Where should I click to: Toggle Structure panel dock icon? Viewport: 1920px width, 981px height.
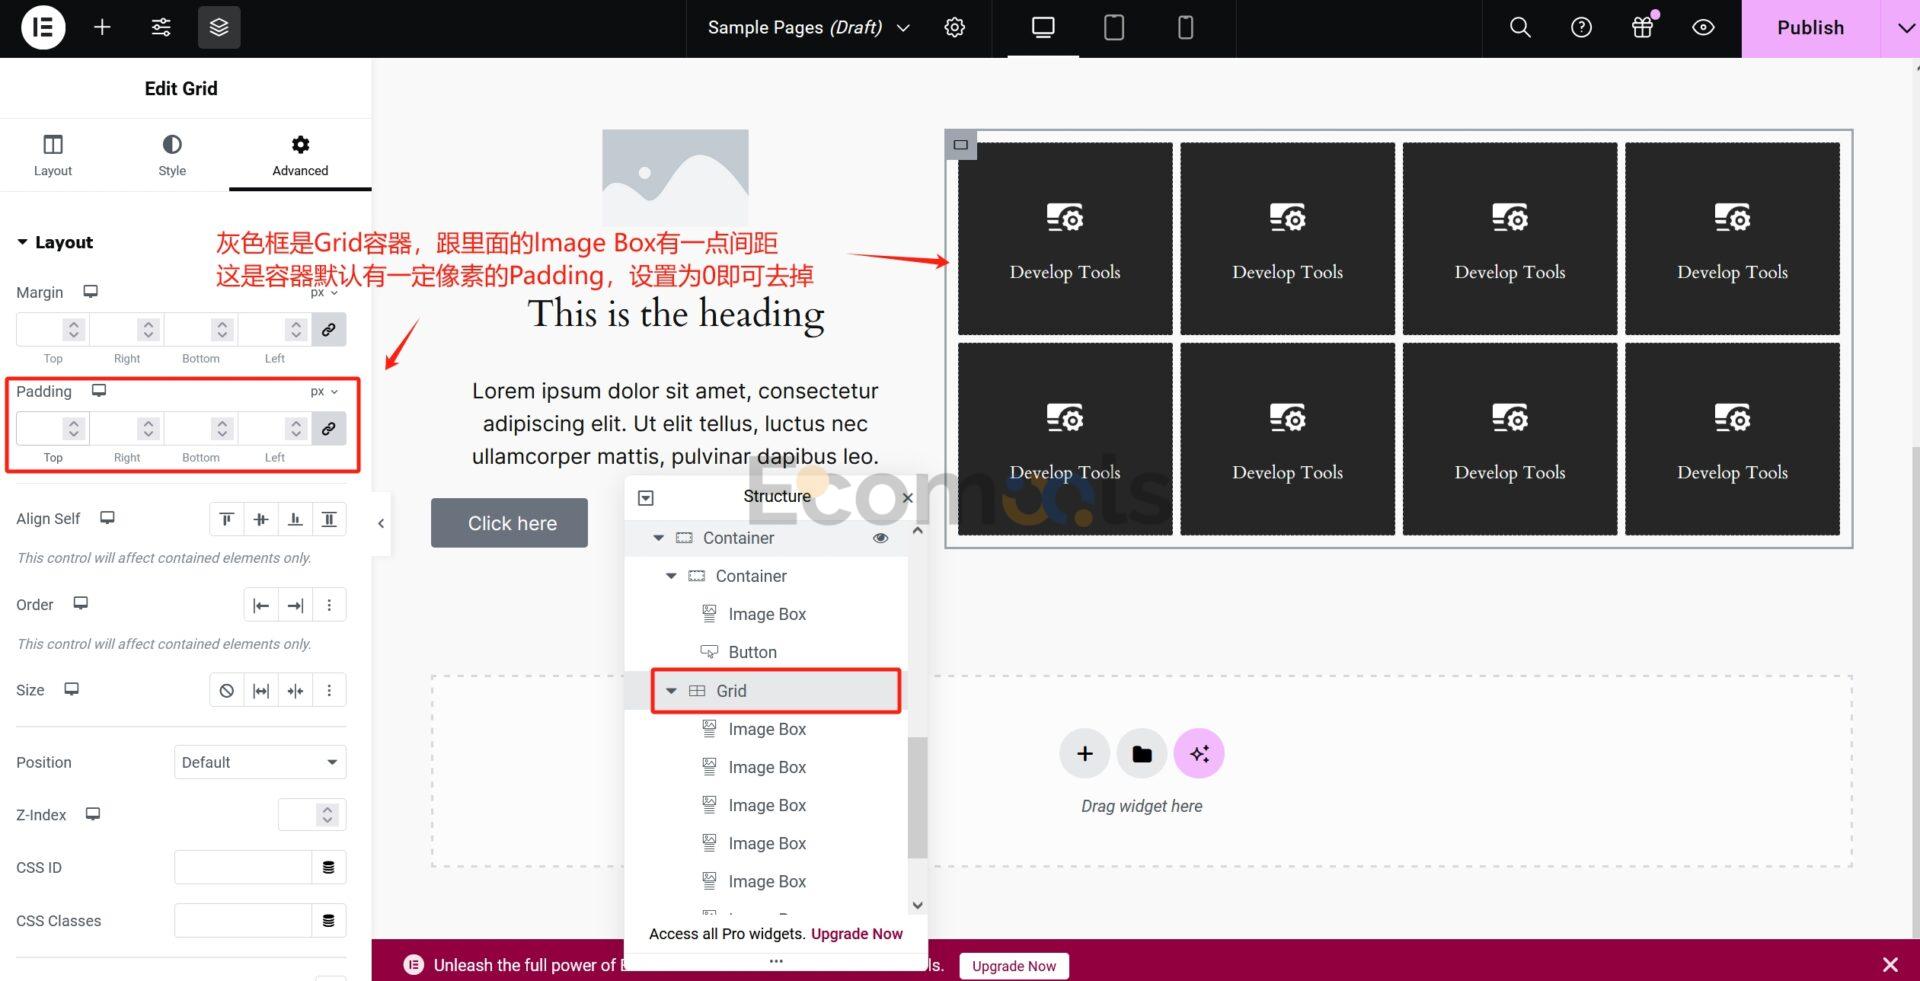(646, 498)
